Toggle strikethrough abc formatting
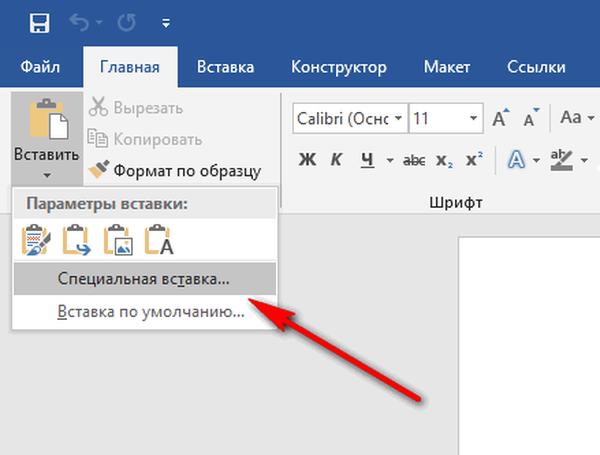Screen dimensions: 600x455 [x=413, y=160]
